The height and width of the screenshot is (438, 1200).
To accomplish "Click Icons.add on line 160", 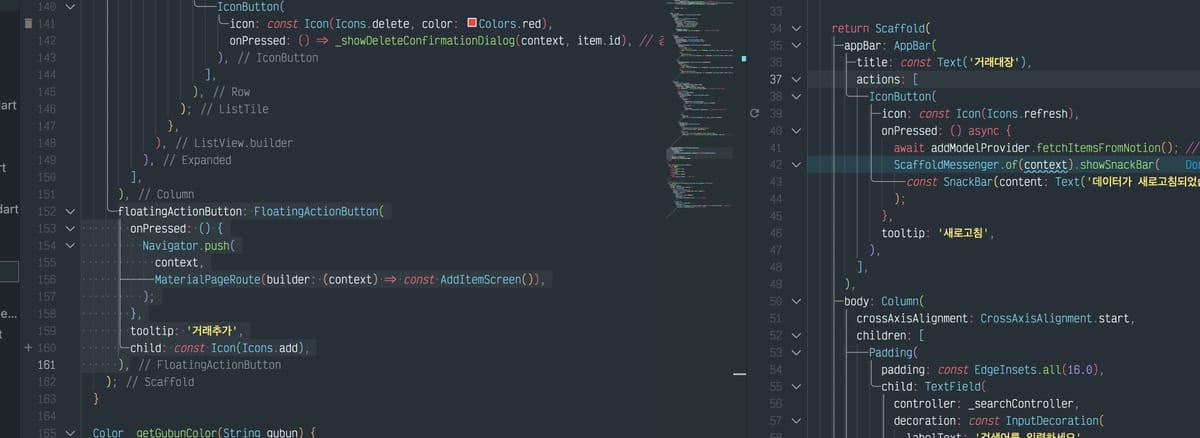I will pyautogui.click(x=272, y=348).
